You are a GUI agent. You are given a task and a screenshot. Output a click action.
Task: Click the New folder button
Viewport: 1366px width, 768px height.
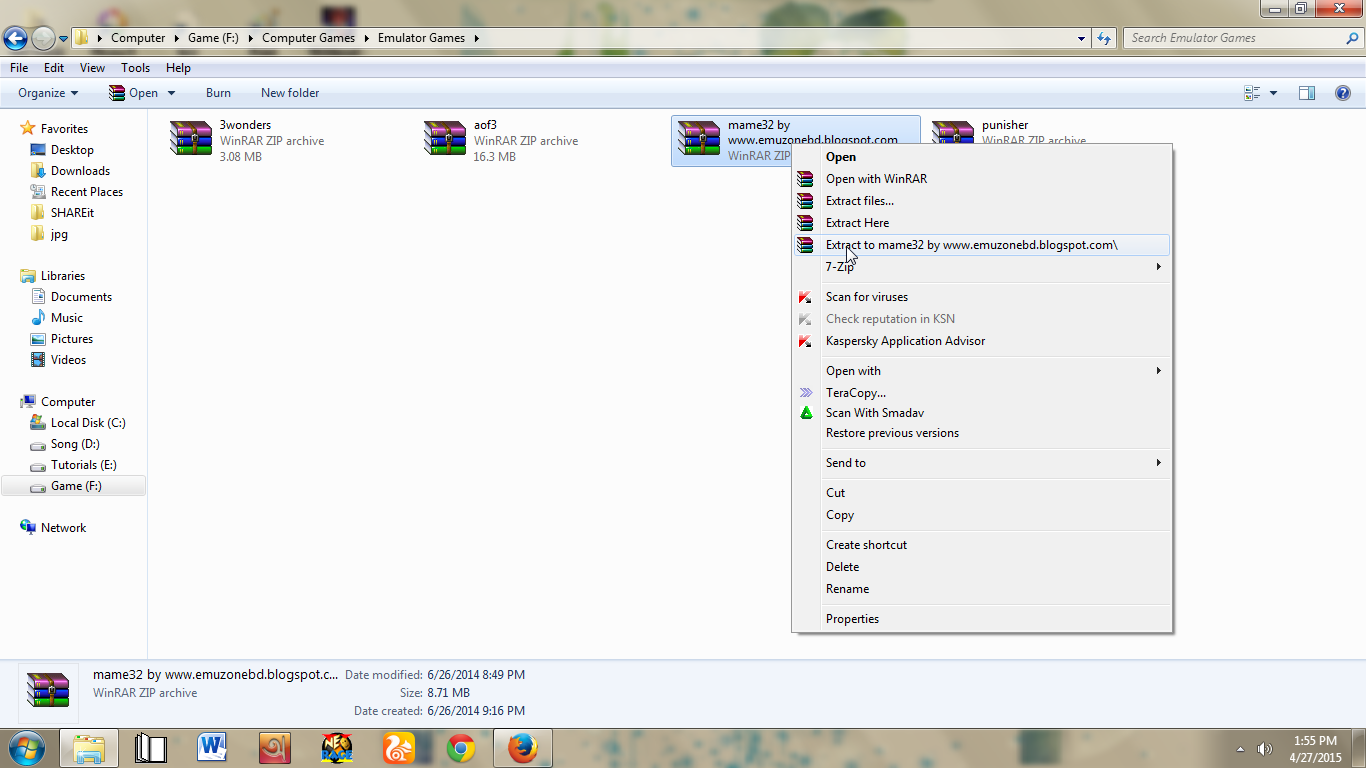click(290, 93)
